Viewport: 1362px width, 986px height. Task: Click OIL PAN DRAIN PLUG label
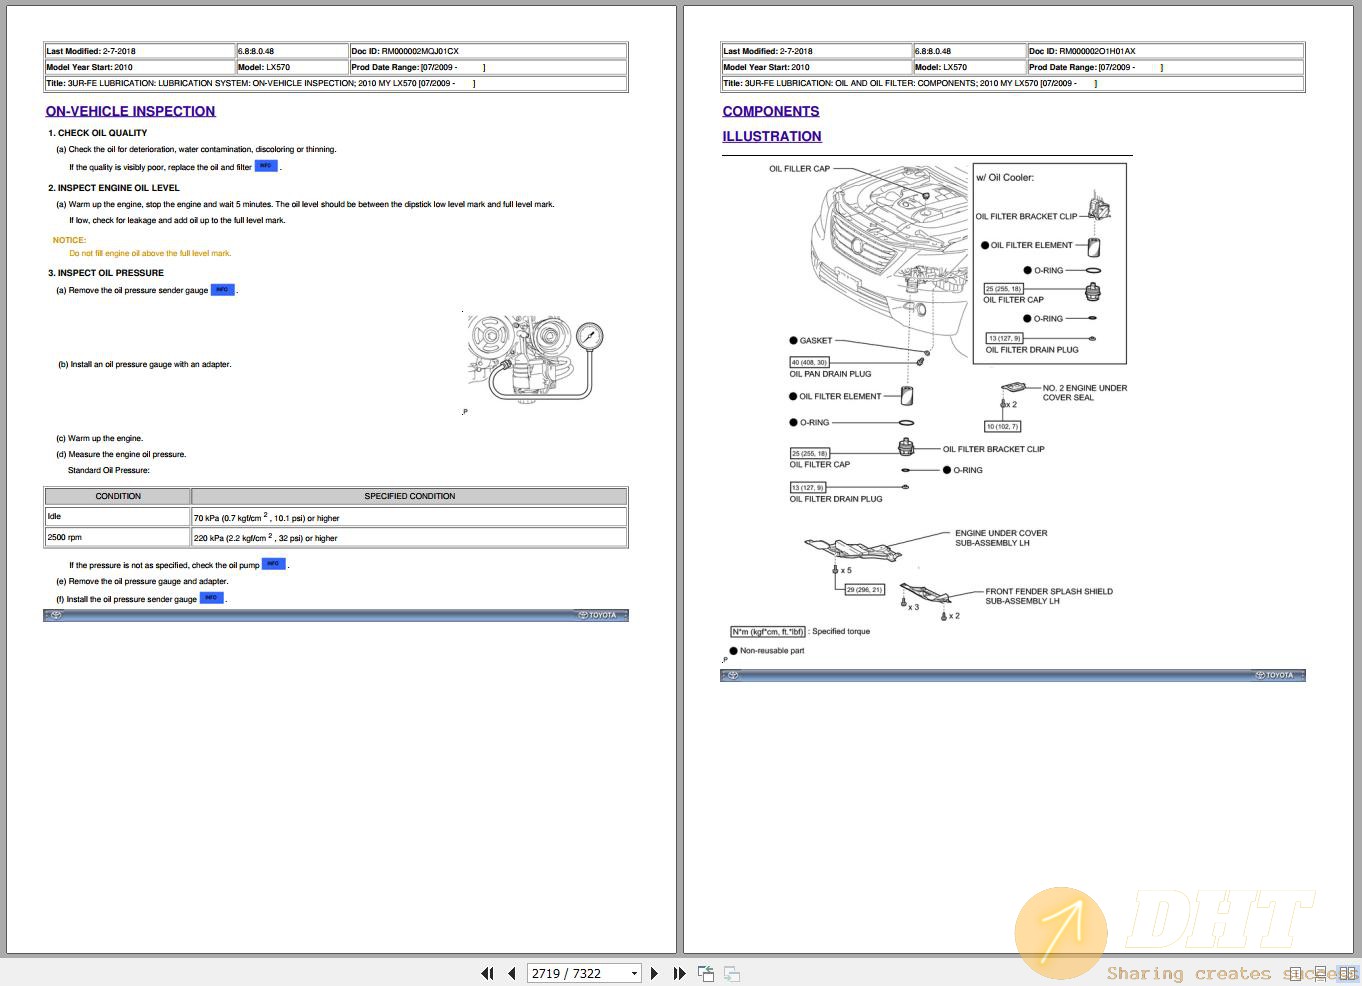point(830,374)
